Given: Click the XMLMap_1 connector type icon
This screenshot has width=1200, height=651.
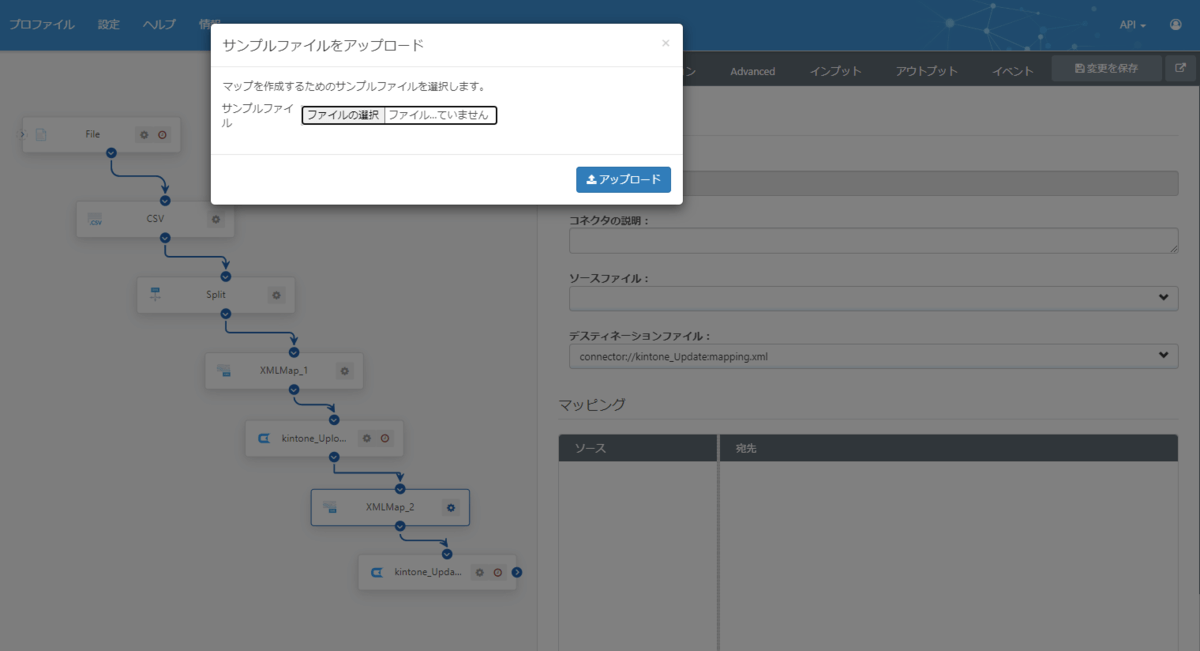Looking at the screenshot, I should pos(224,371).
